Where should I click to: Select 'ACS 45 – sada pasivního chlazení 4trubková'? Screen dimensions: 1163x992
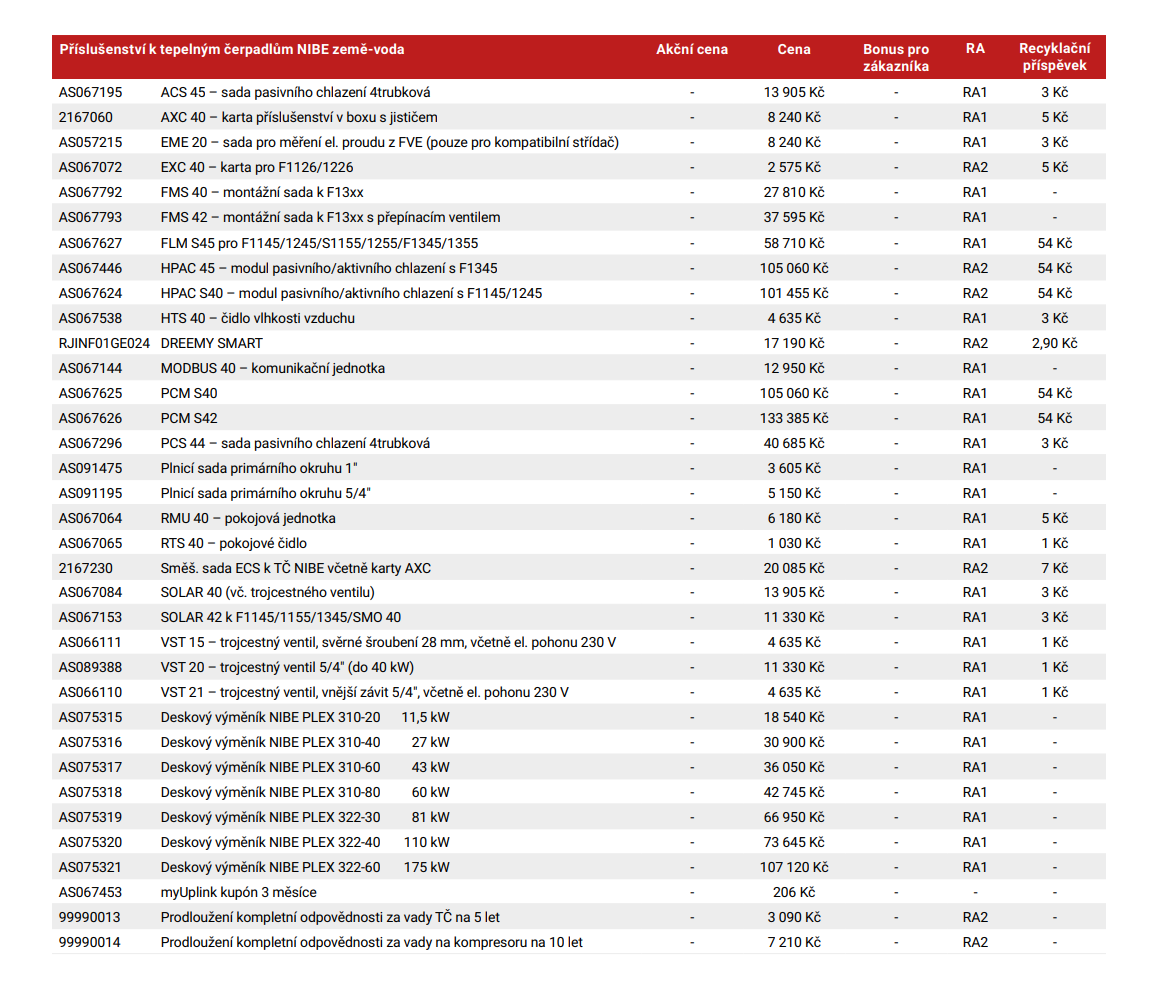295,93
